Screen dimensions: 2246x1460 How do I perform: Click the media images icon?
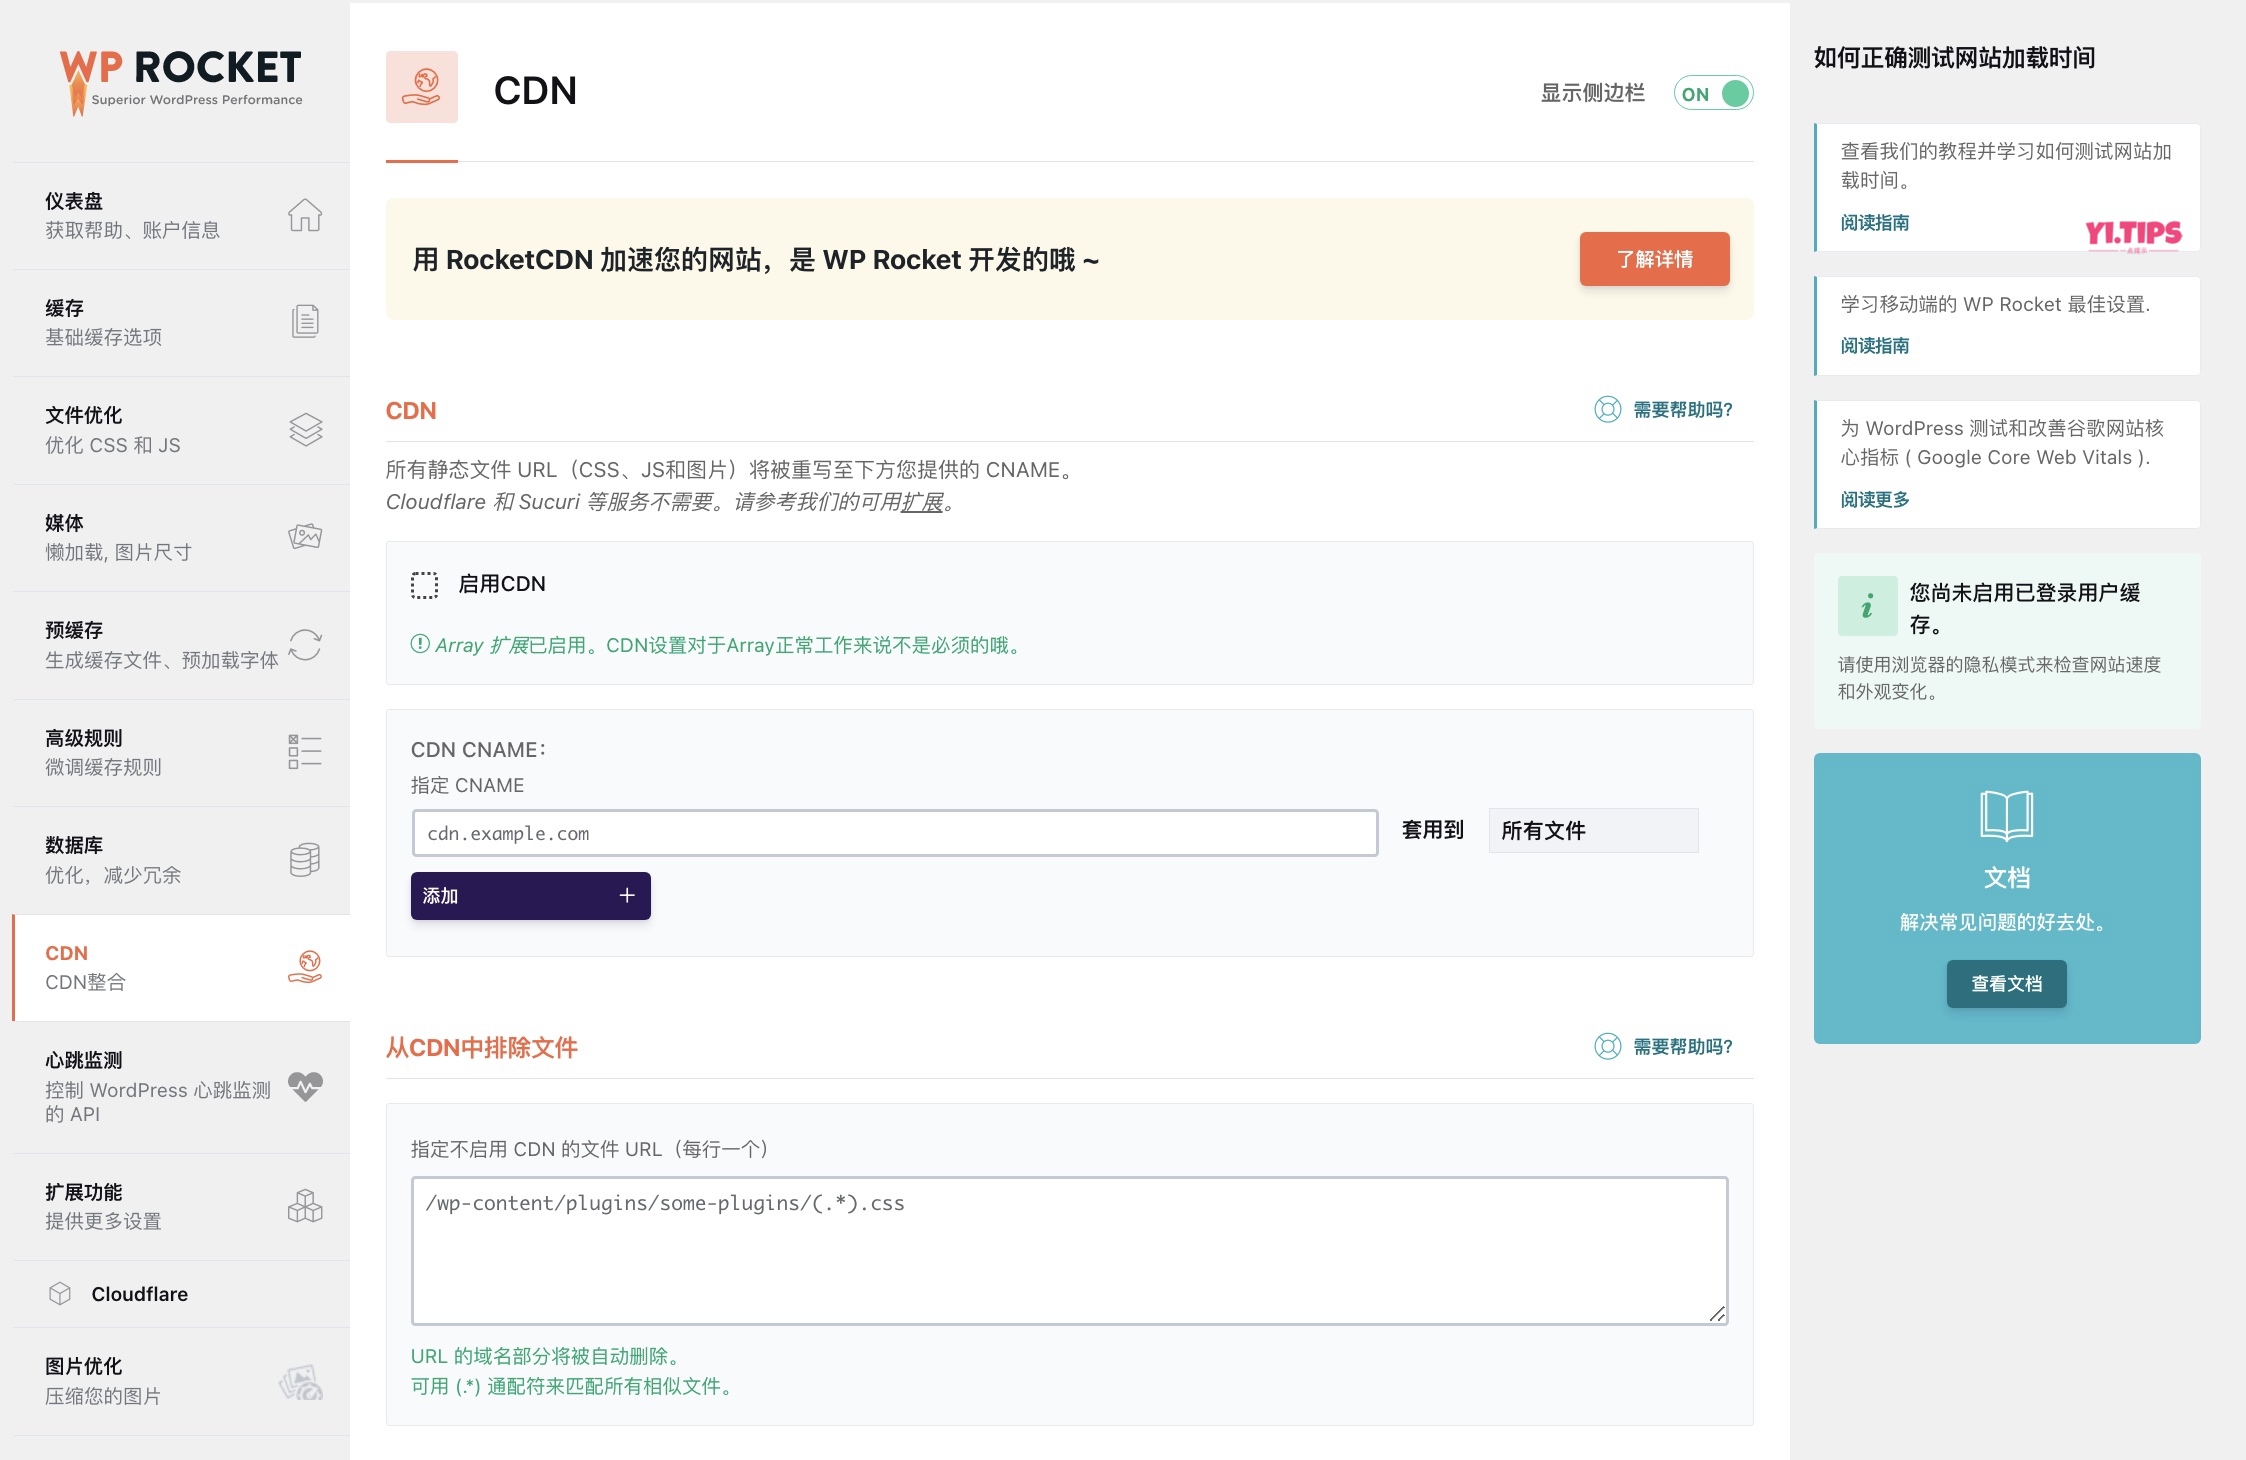point(305,536)
